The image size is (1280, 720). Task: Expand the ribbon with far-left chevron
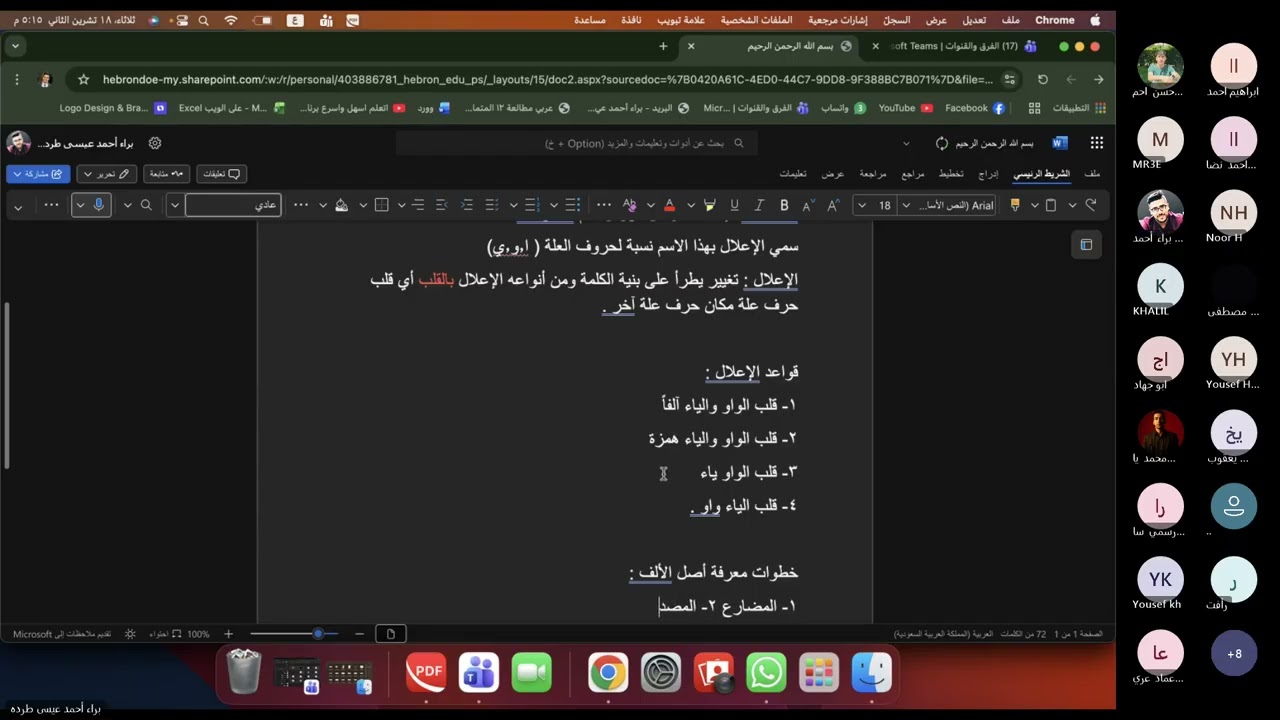click(18, 207)
